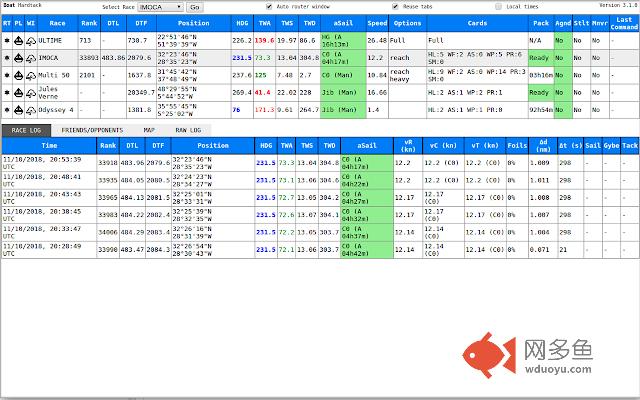Click the Pack column header
This screenshot has width=640, height=400.
(x=541, y=23)
